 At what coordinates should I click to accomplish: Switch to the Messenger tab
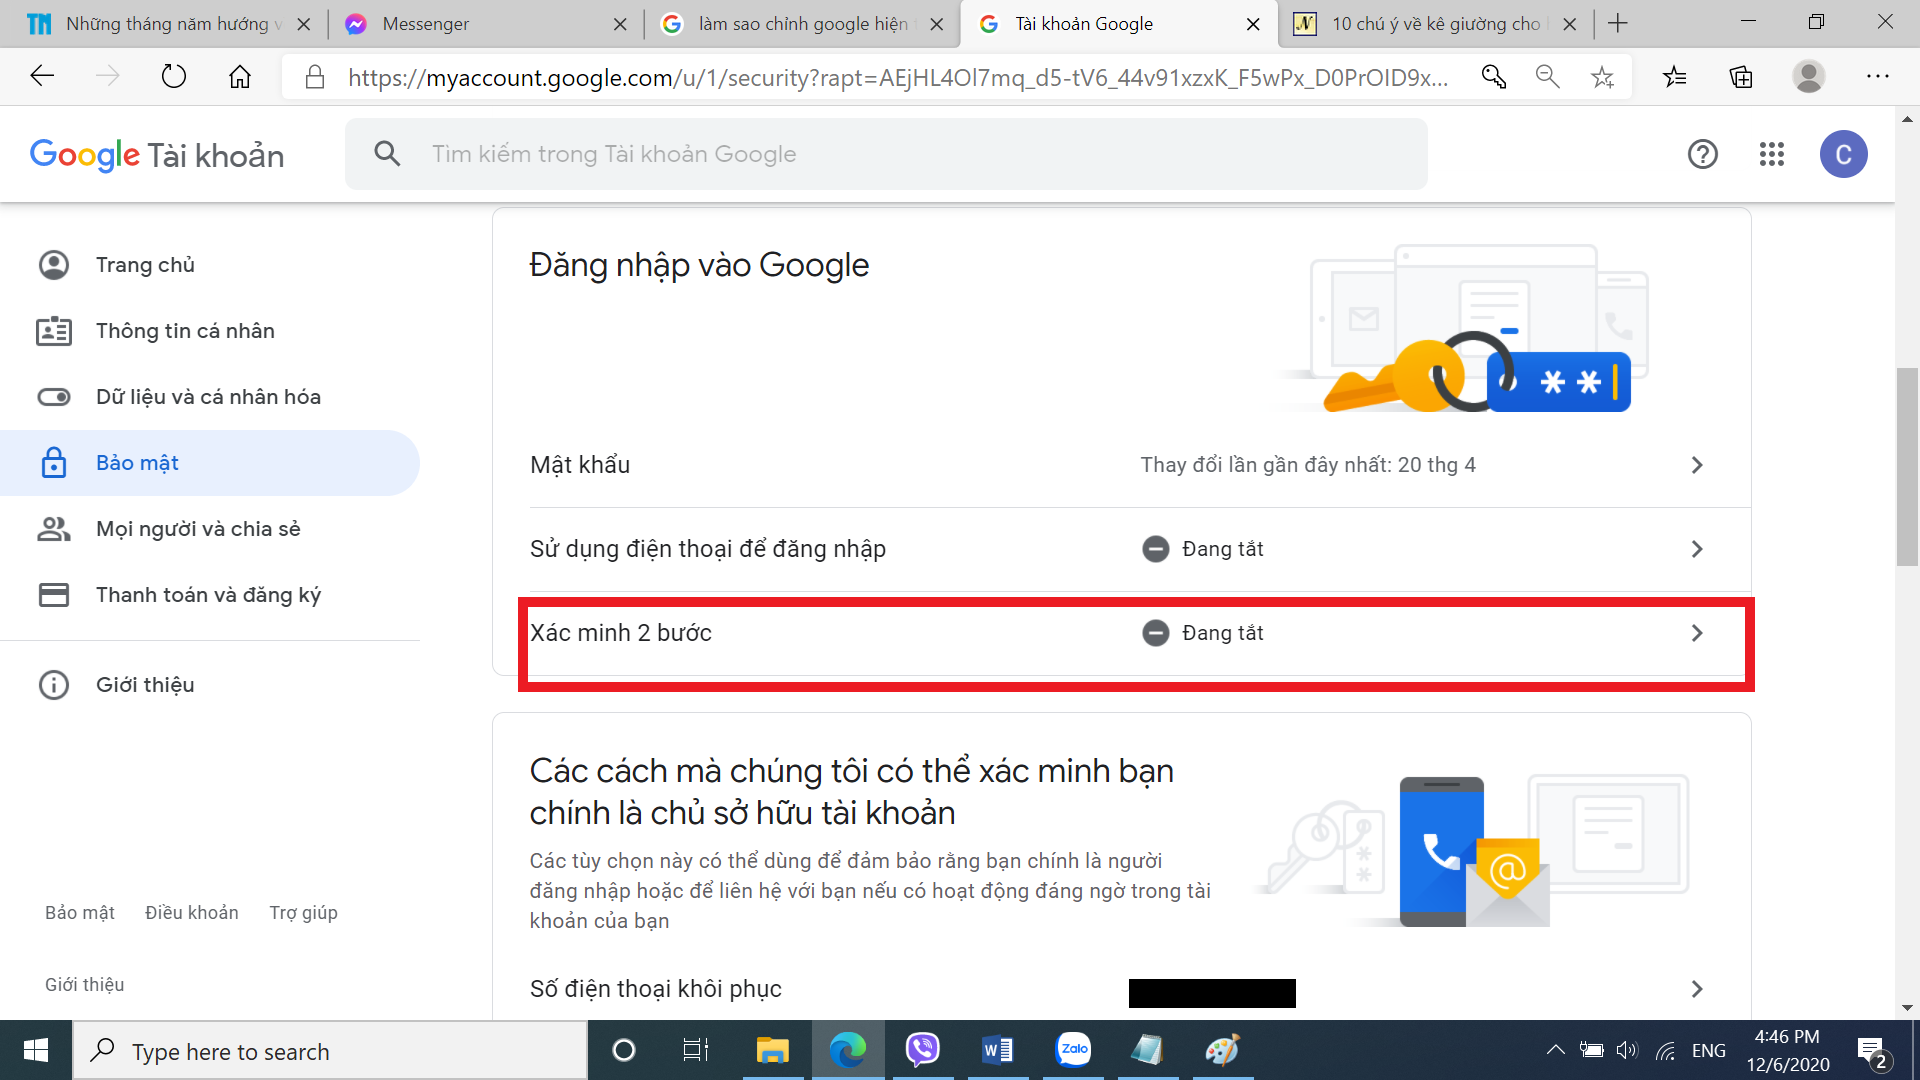485,24
